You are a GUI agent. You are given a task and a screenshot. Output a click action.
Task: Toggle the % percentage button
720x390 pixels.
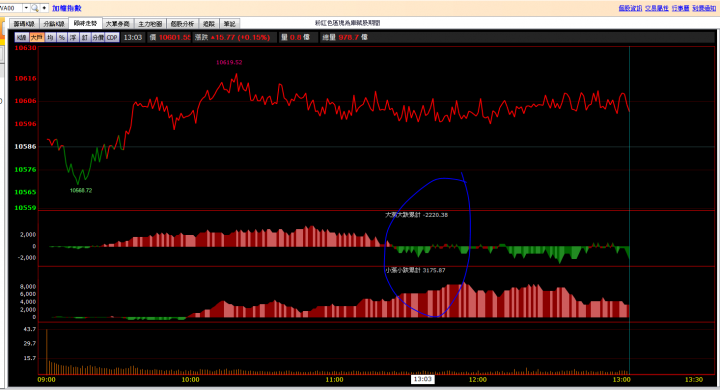(62, 38)
